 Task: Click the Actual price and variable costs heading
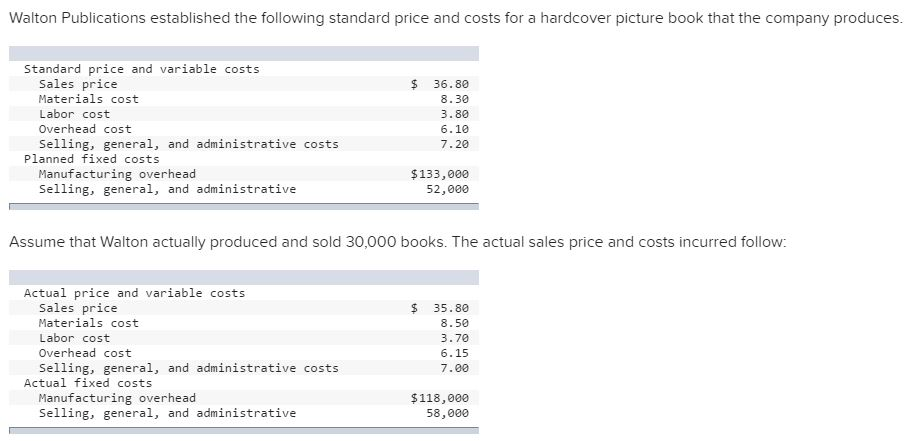point(134,293)
